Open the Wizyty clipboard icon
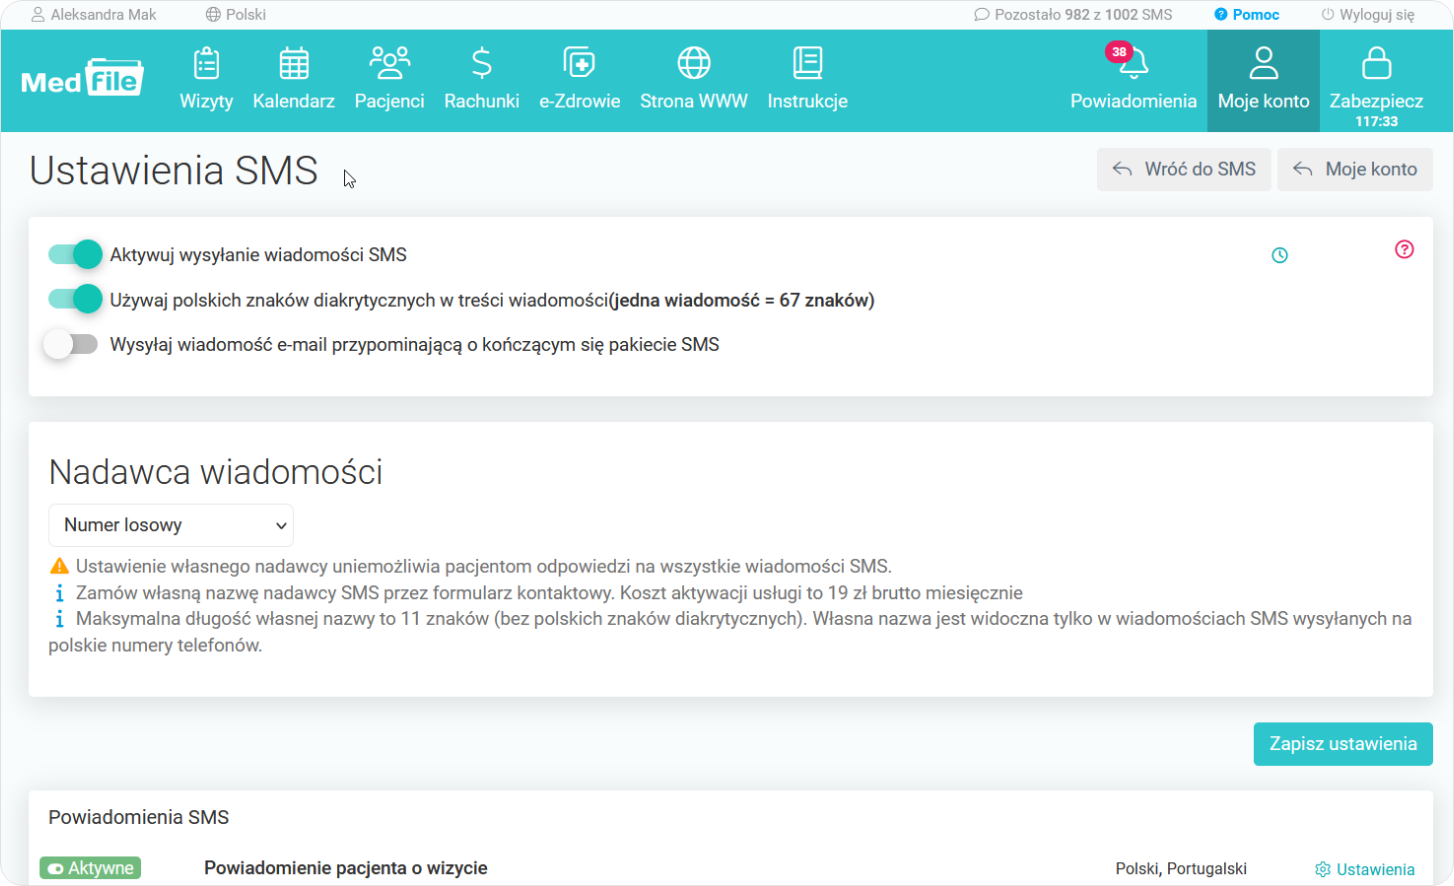Viewport: 1454px width, 886px height. click(x=206, y=64)
